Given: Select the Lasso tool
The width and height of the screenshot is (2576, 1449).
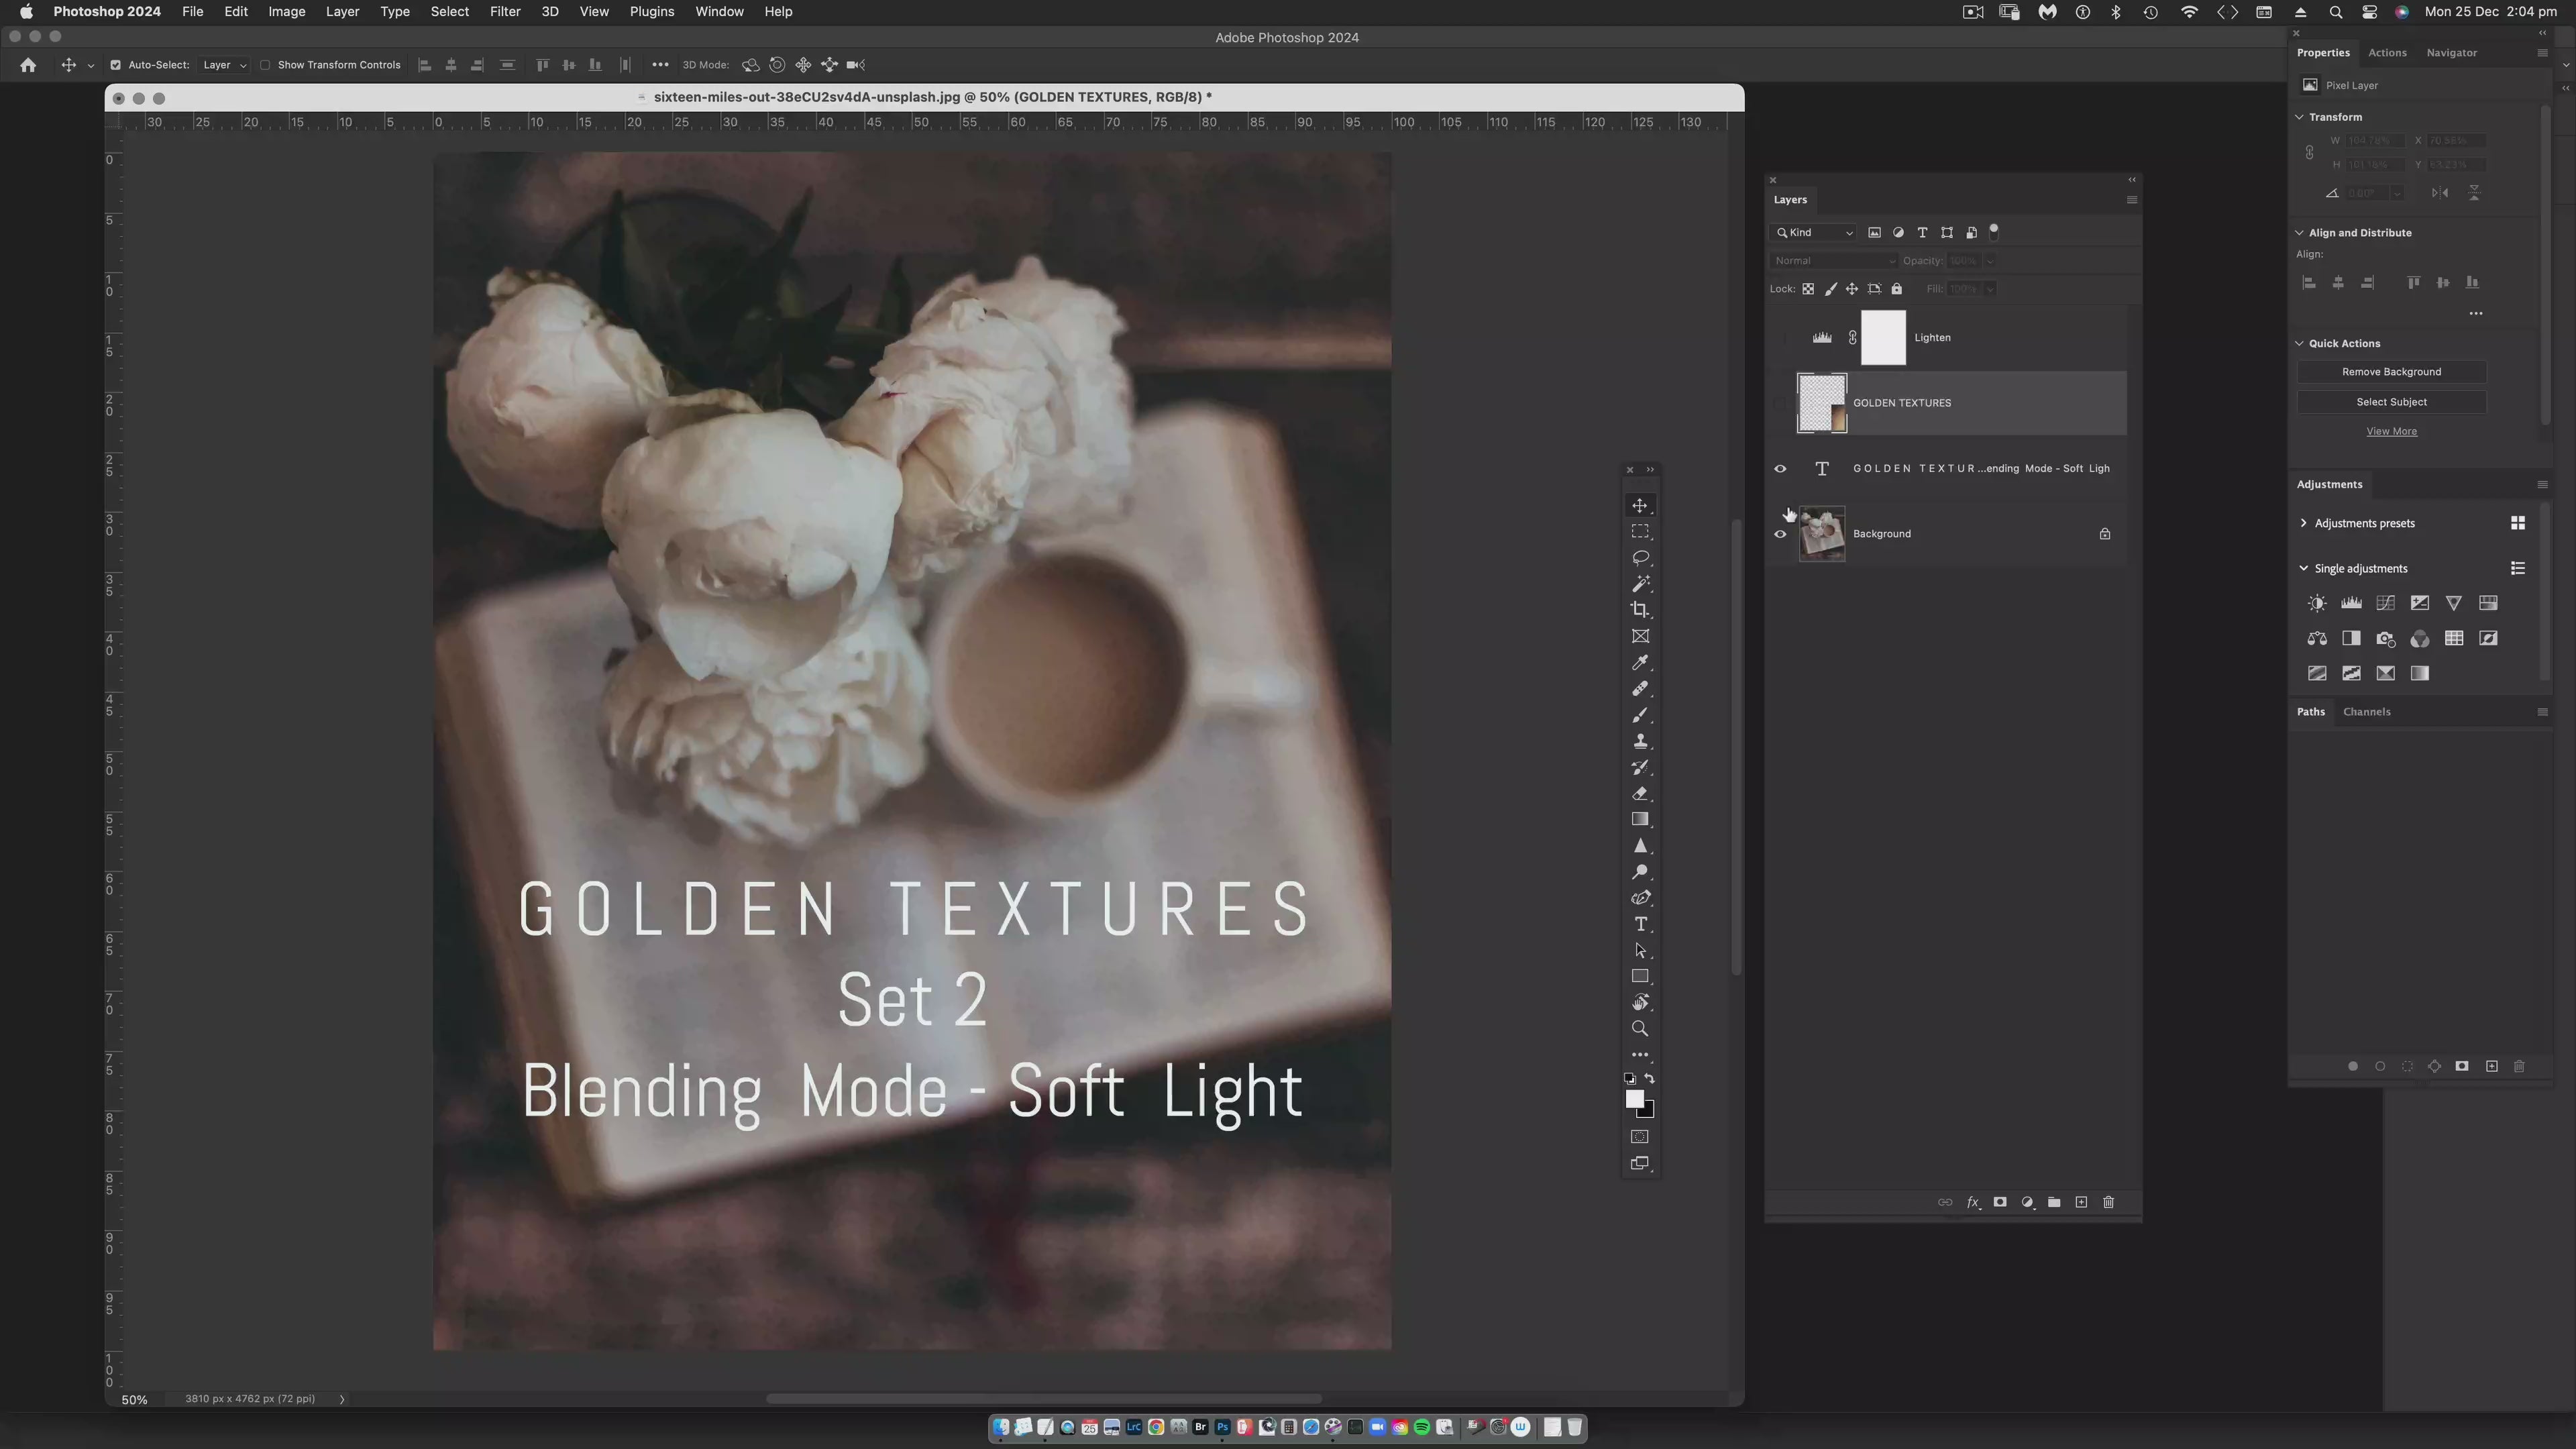Looking at the screenshot, I should point(1640,558).
